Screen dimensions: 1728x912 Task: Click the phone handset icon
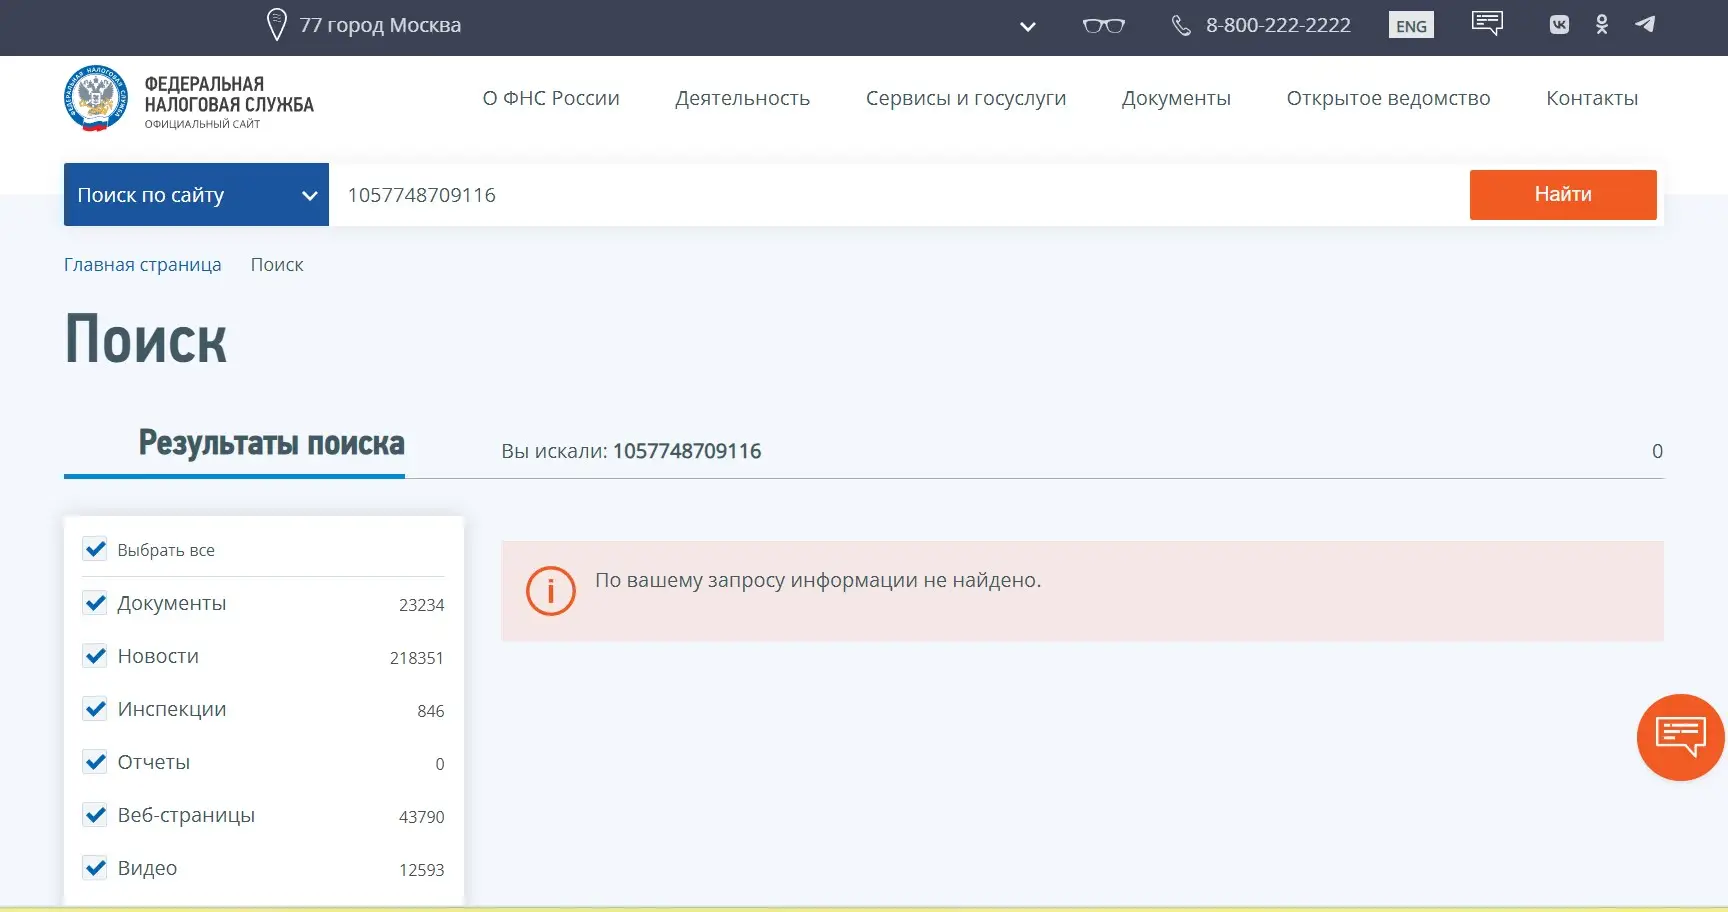[x=1181, y=26]
